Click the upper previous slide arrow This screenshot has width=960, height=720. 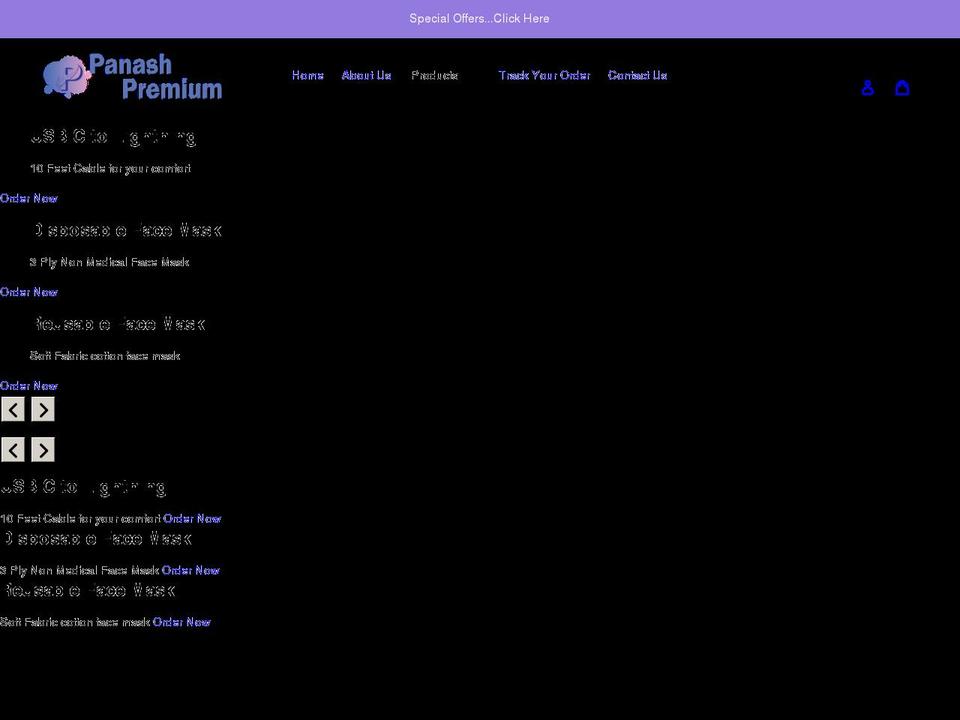(13, 409)
